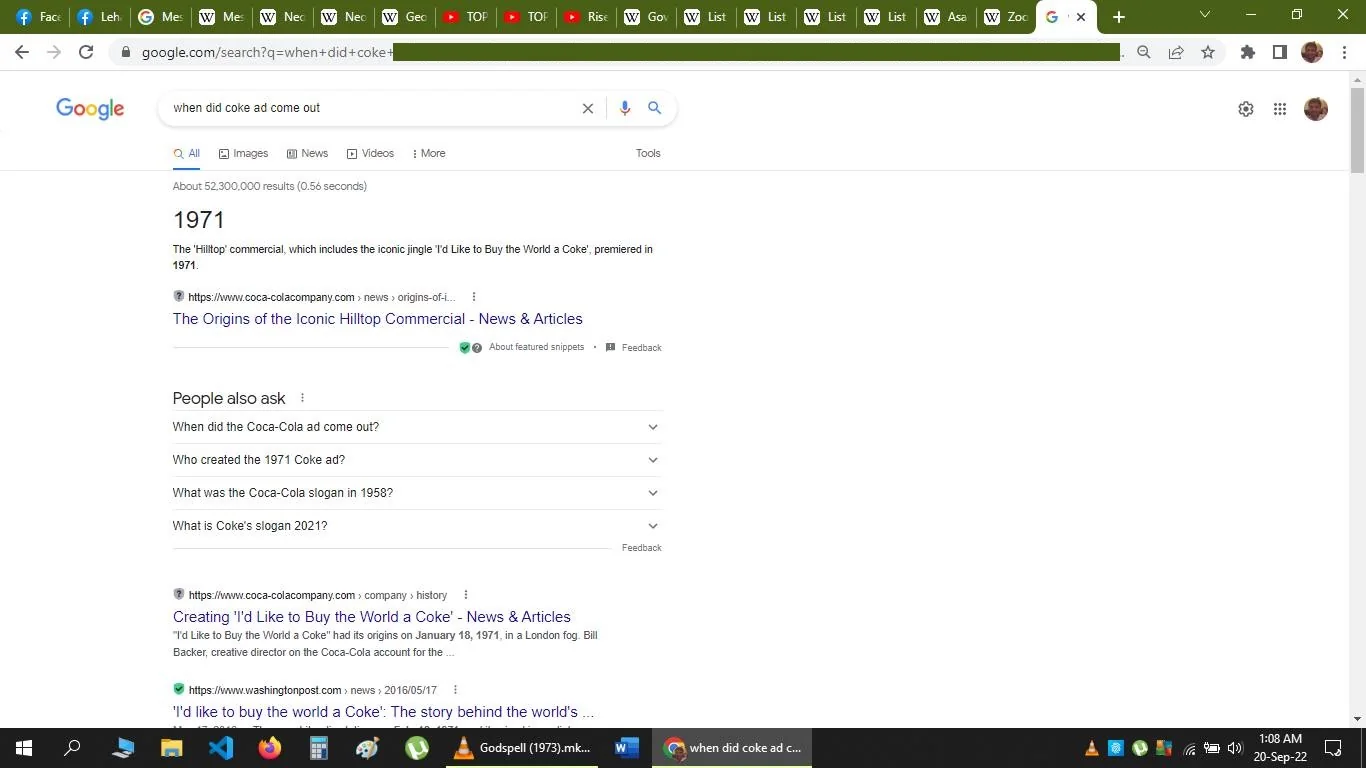The width and height of the screenshot is (1366, 768).
Task: Close the active Google search tab
Action: pos(1081,17)
